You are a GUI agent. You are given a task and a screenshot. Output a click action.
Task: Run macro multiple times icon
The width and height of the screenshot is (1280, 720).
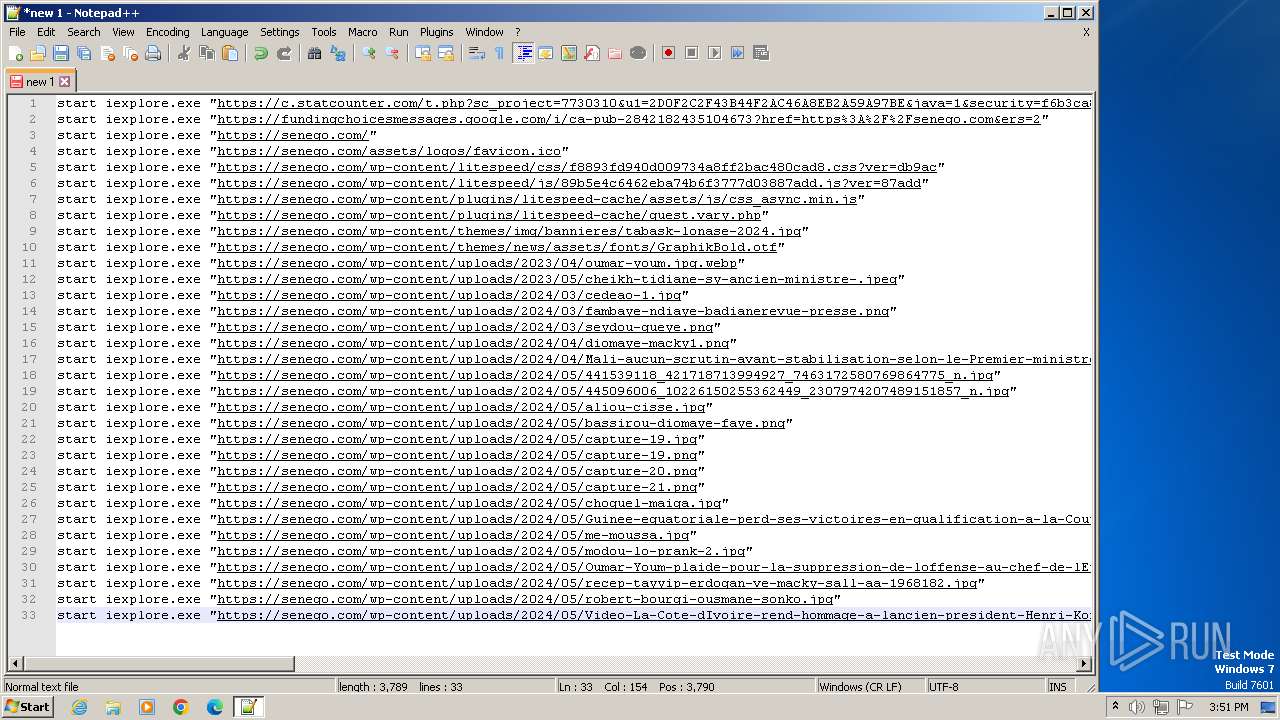(x=738, y=53)
